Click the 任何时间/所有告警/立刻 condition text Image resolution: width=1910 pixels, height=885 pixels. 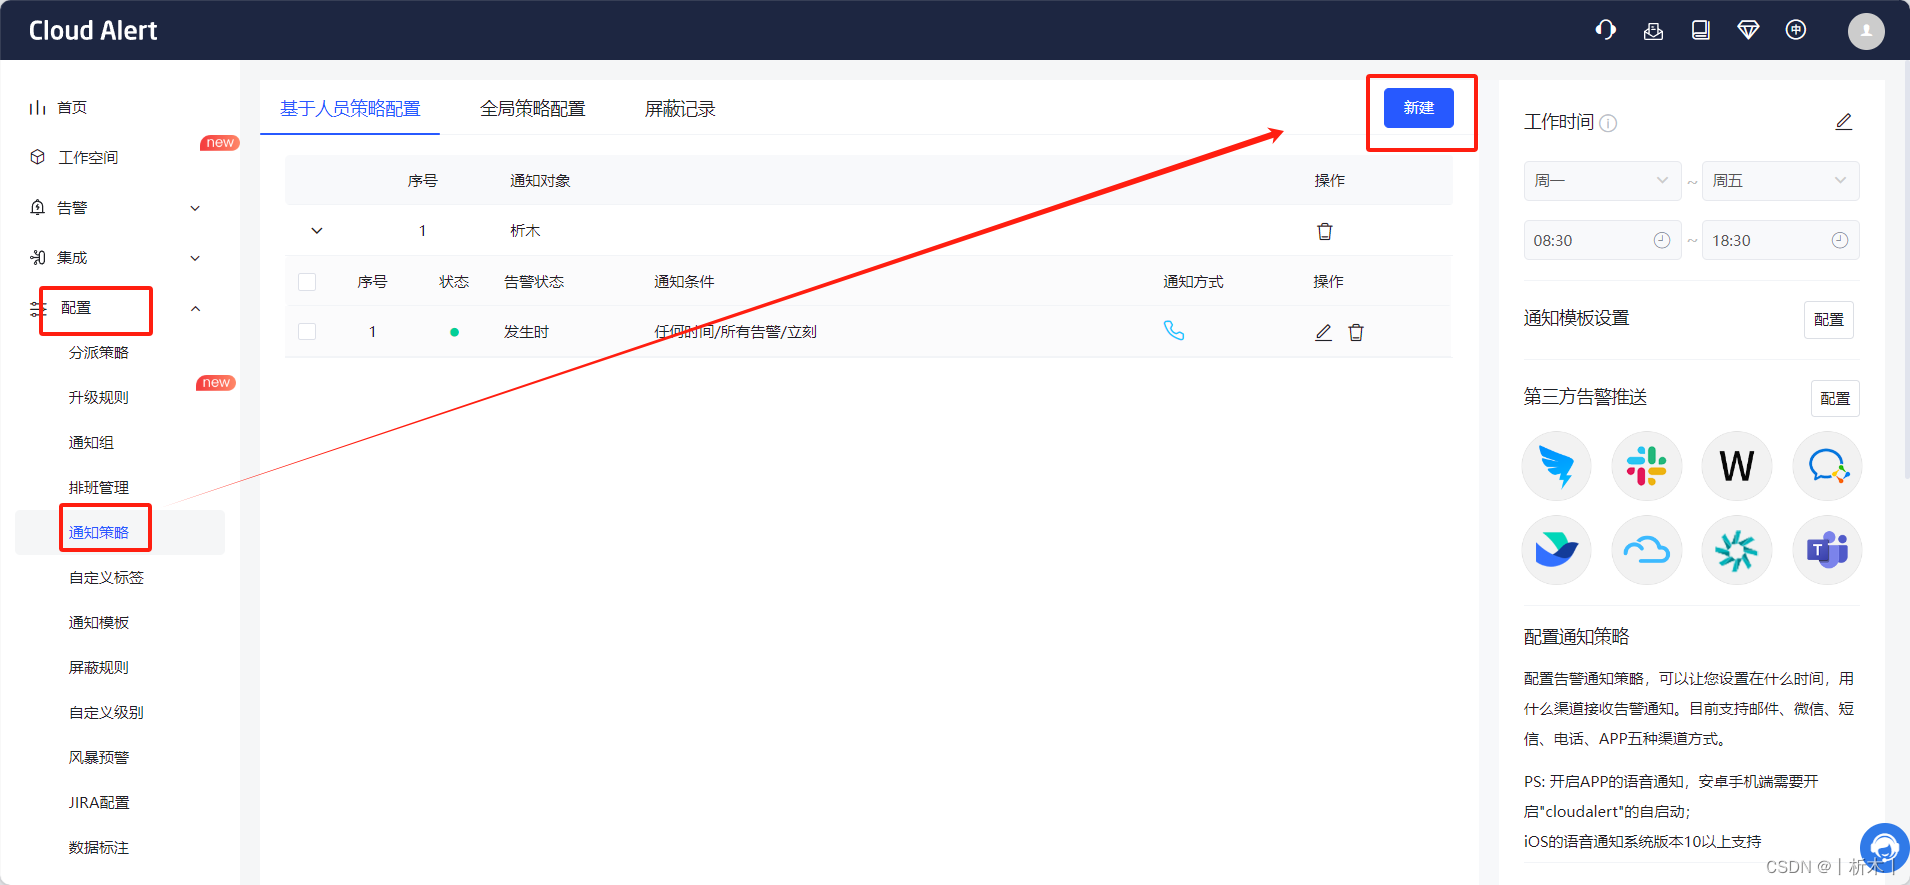[x=735, y=332]
